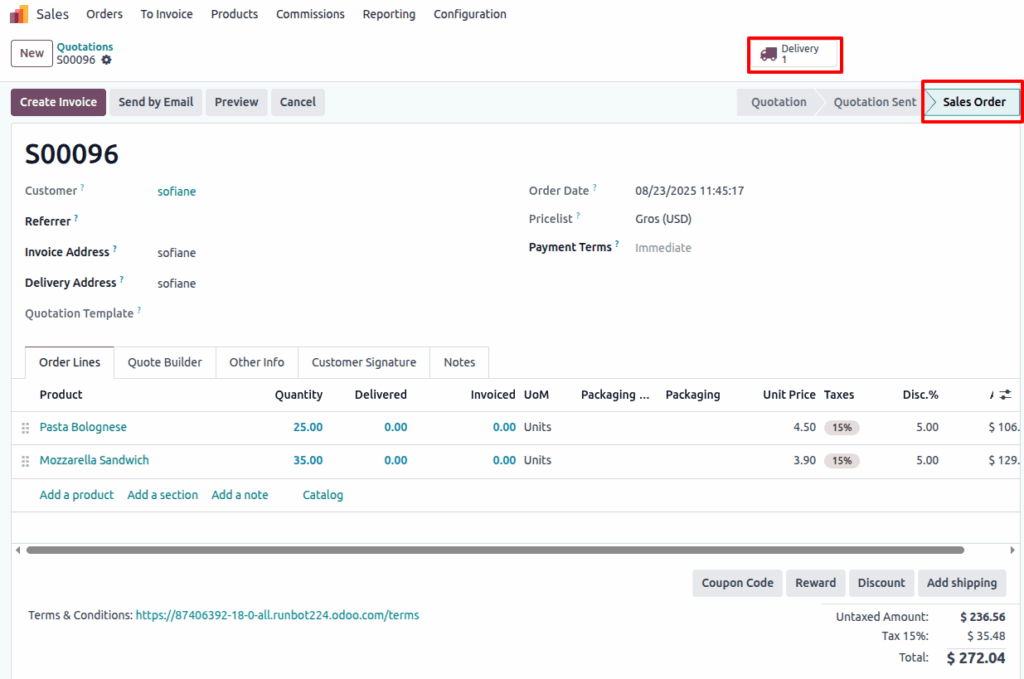This screenshot has width=1024, height=679.
Task: Click the 15% tax tag on Mozzarella Sandwich
Action: coord(842,461)
